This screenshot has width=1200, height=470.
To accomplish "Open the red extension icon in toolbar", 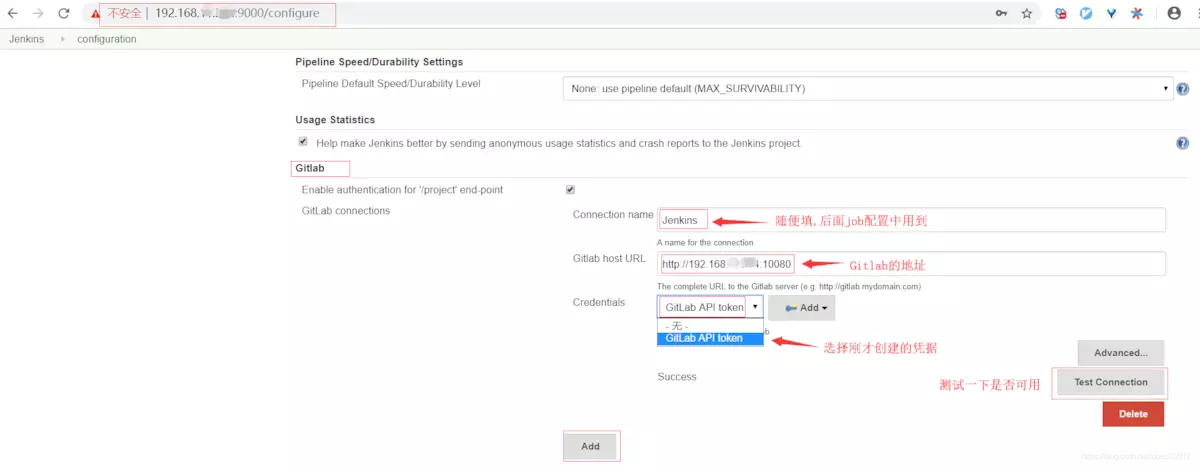I will pos(1061,14).
